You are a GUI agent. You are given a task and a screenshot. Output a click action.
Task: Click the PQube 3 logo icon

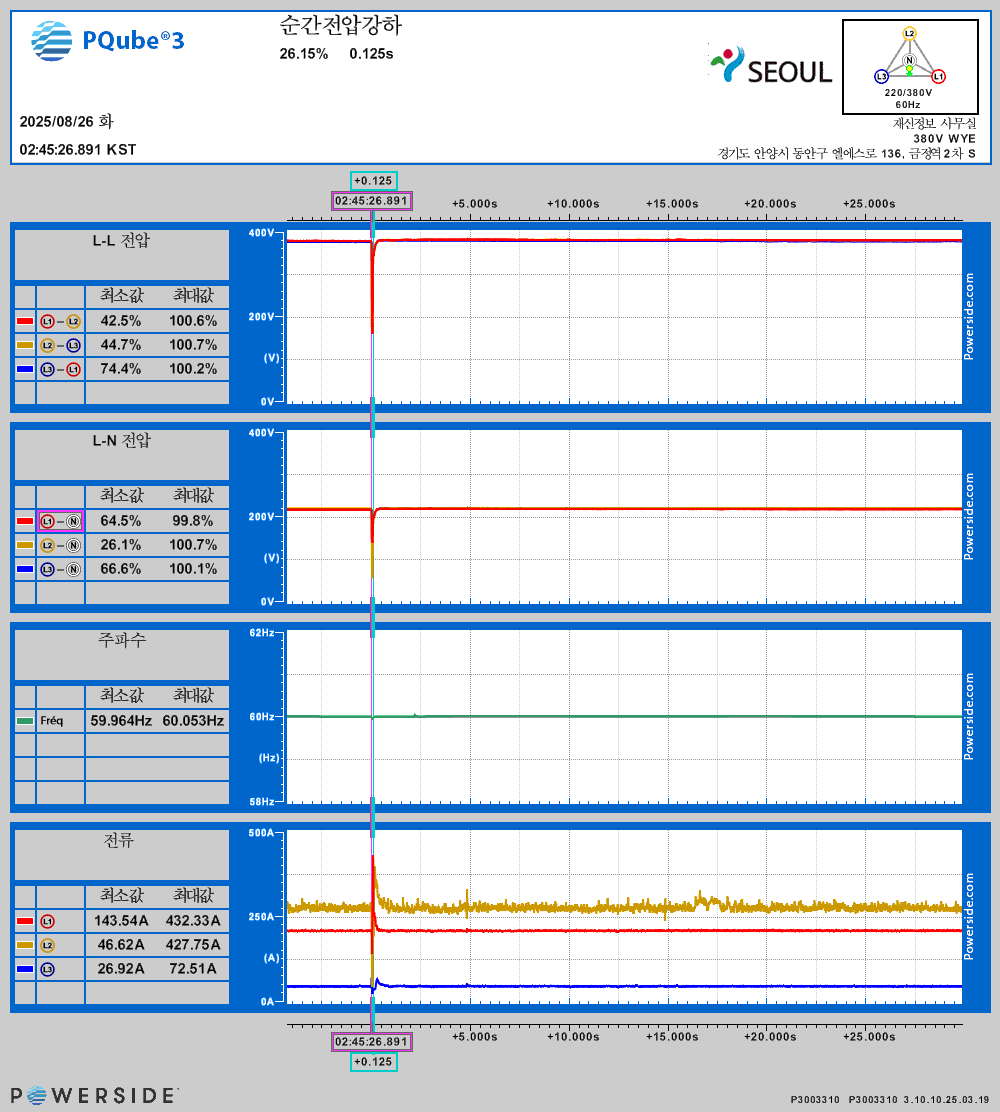pyautogui.click(x=52, y=40)
